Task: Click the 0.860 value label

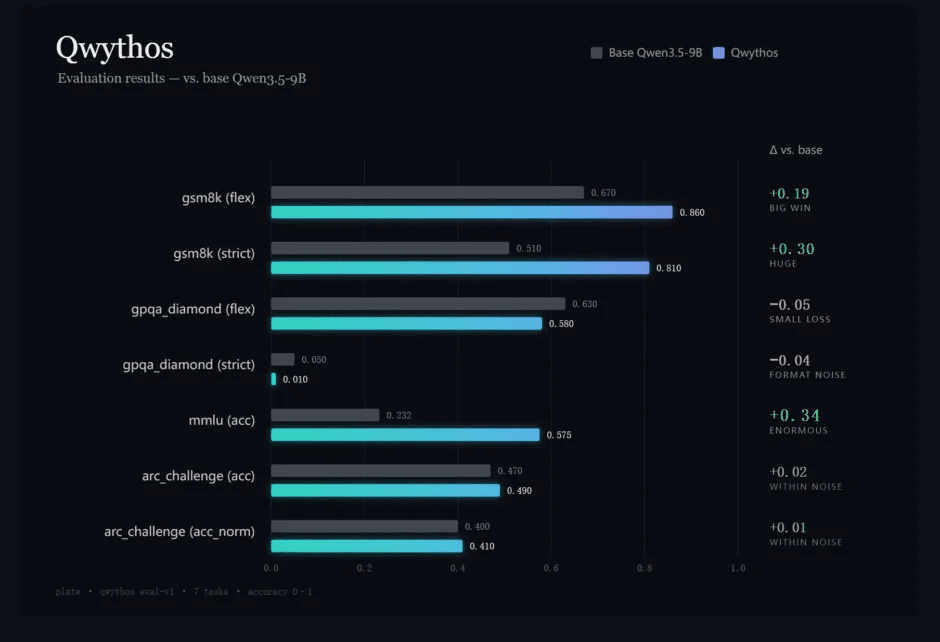Action: tap(692, 212)
